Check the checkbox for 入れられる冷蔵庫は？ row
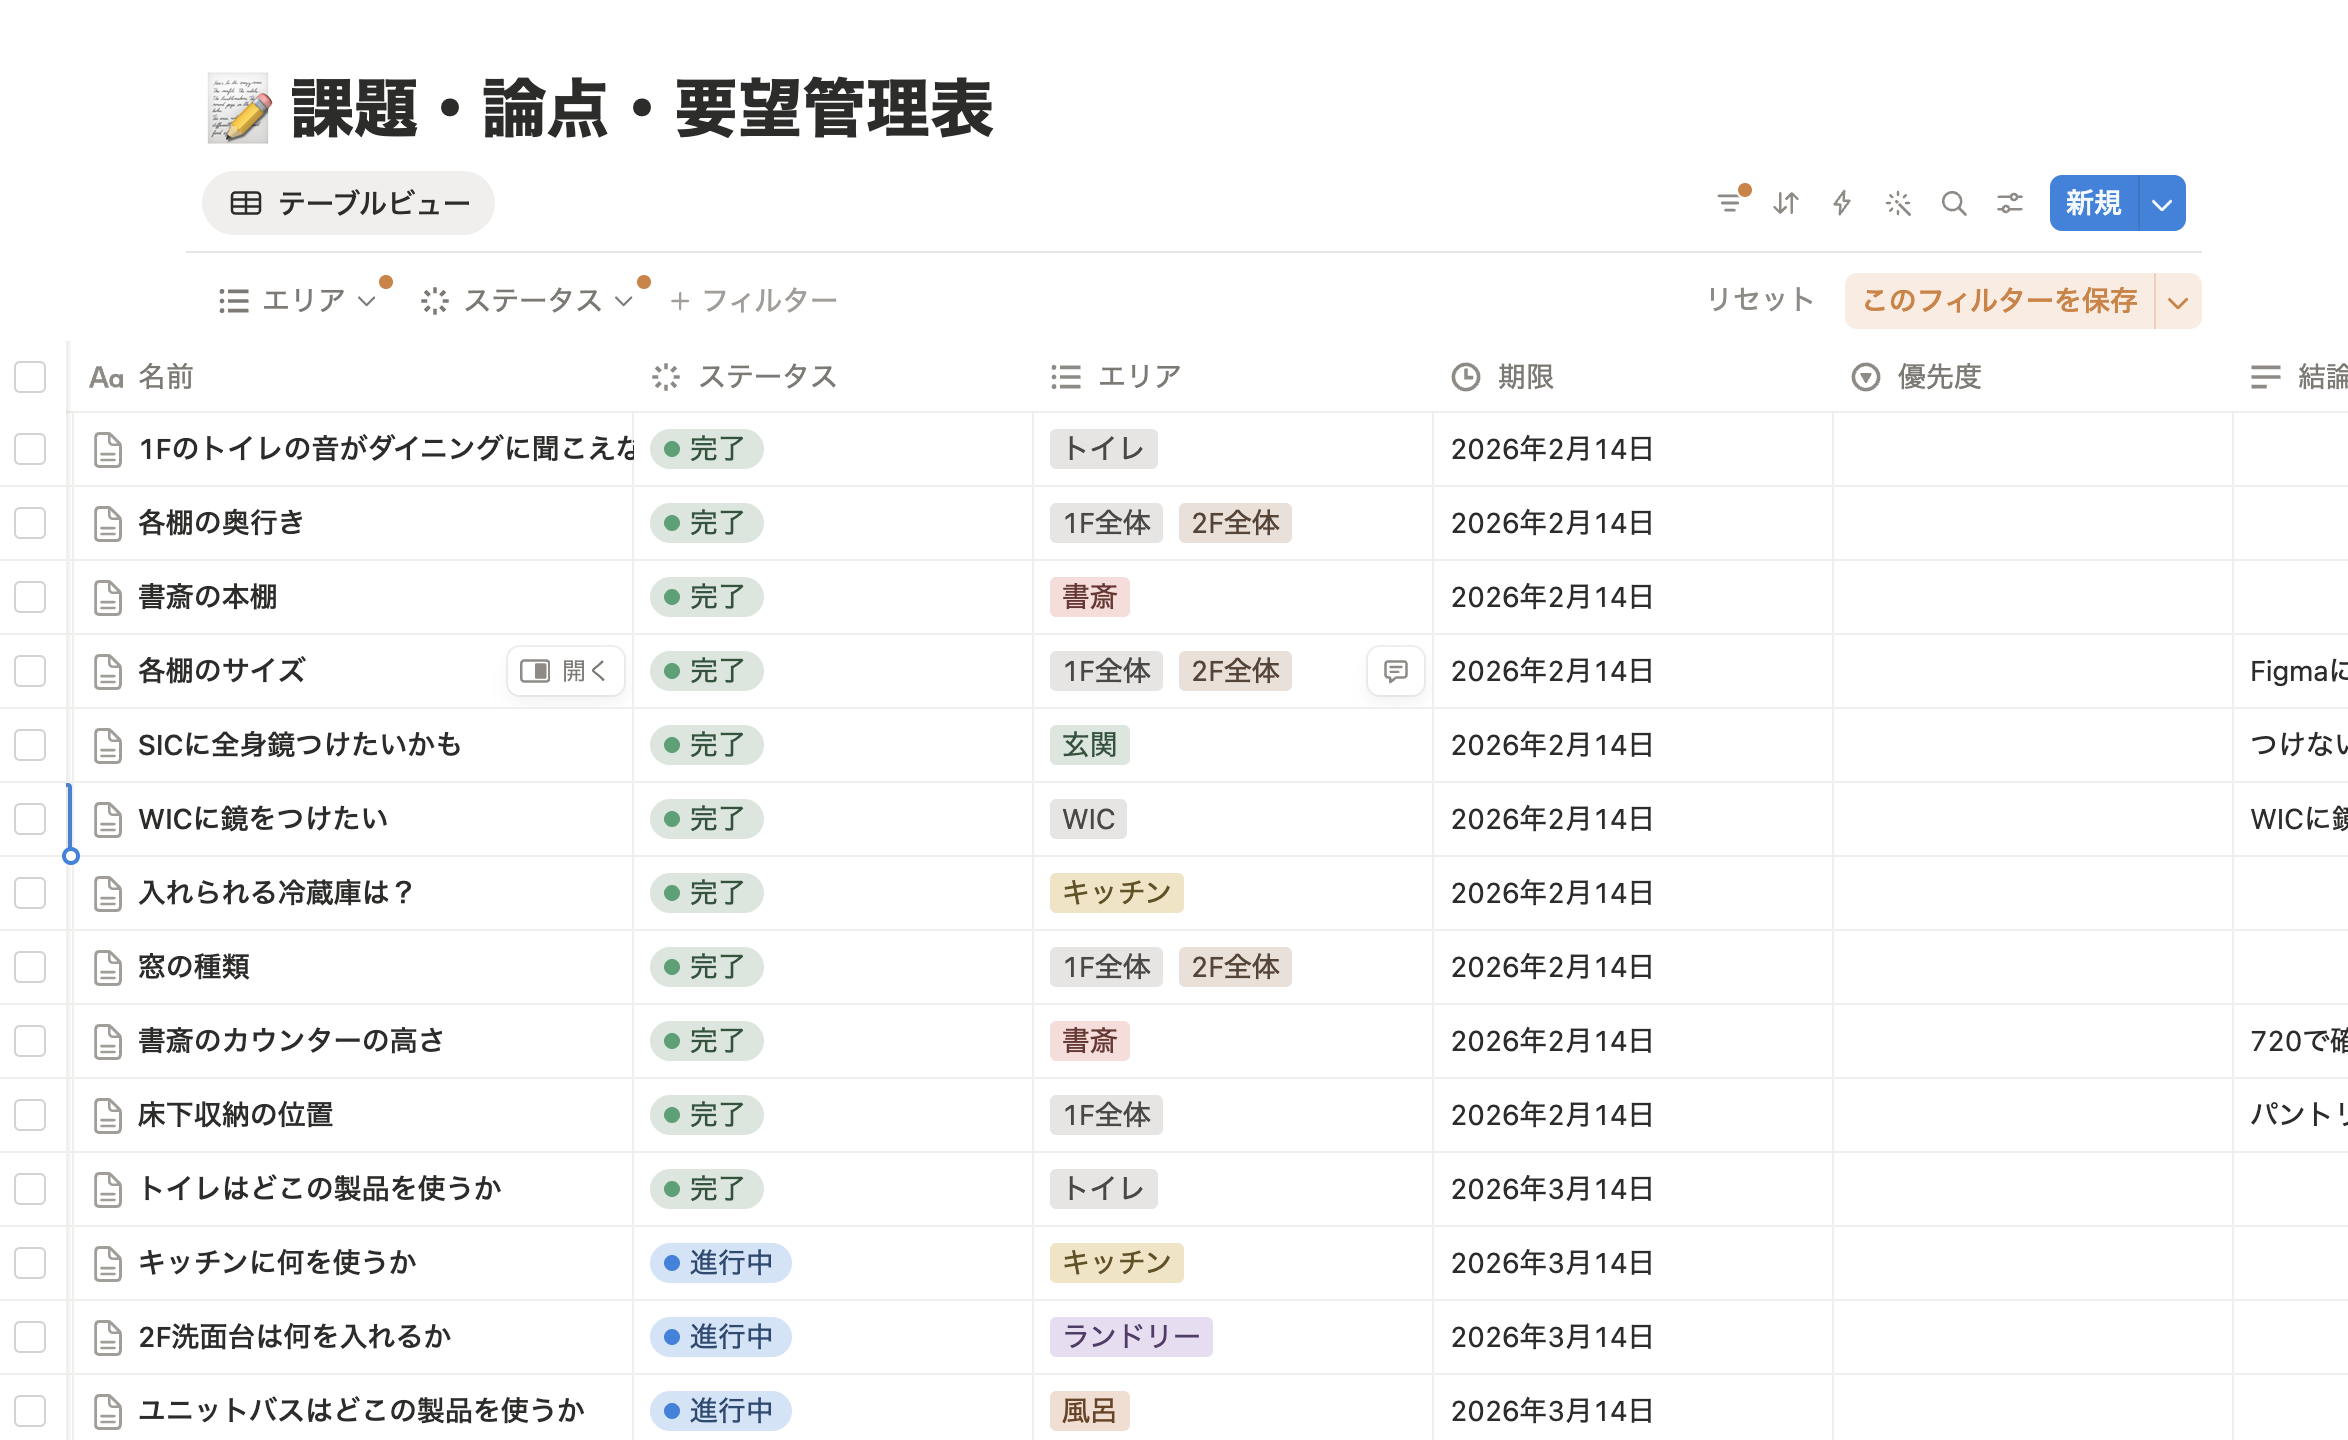The width and height of the screenshot is (2348, 1440). click(30, 893)
